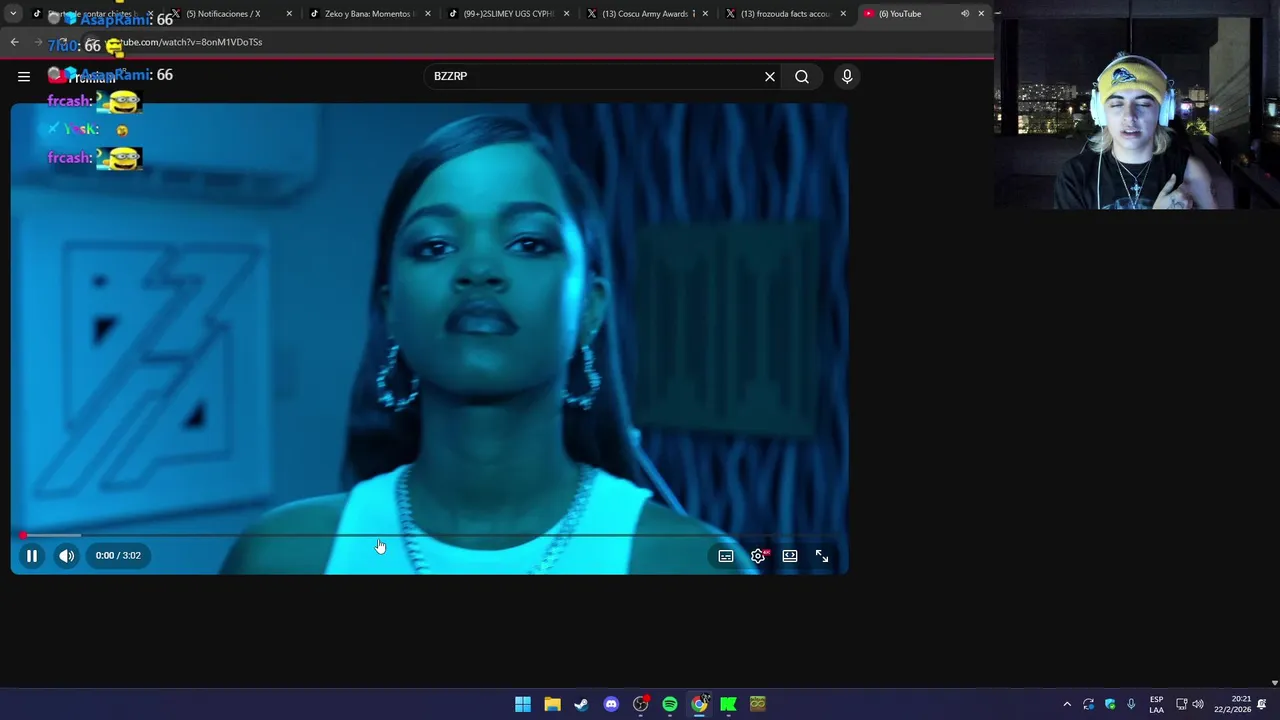The width and height of the screenshot is (1280, 720).
Task: Enter fullscreen mode on the video
Action: click(822, 556)
